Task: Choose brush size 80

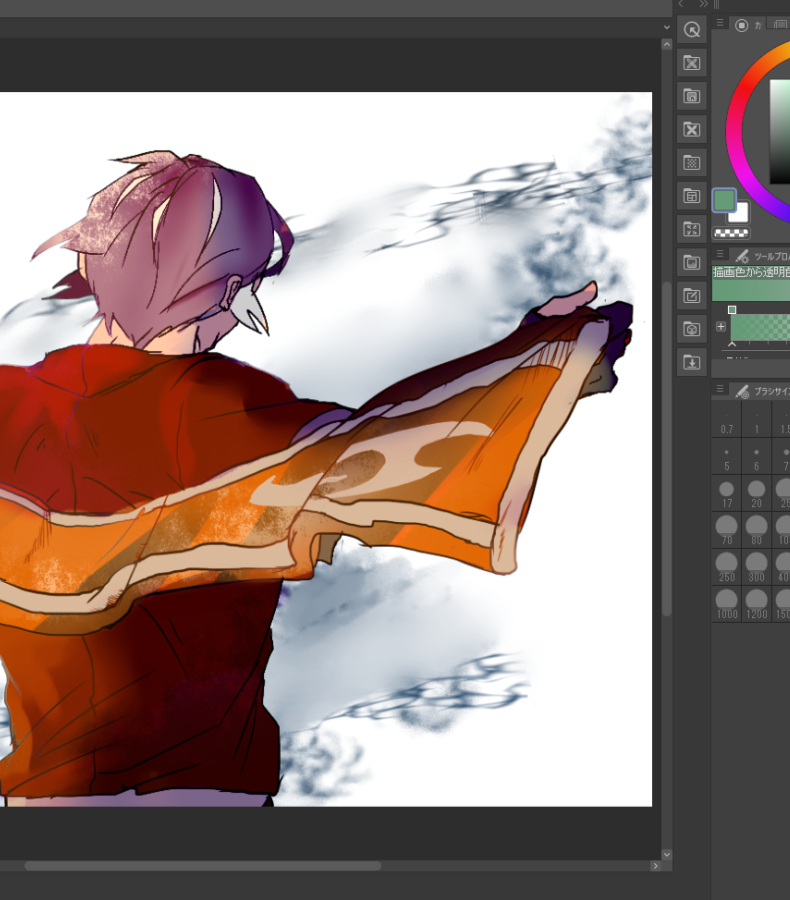Action: [x=757, y=530]
